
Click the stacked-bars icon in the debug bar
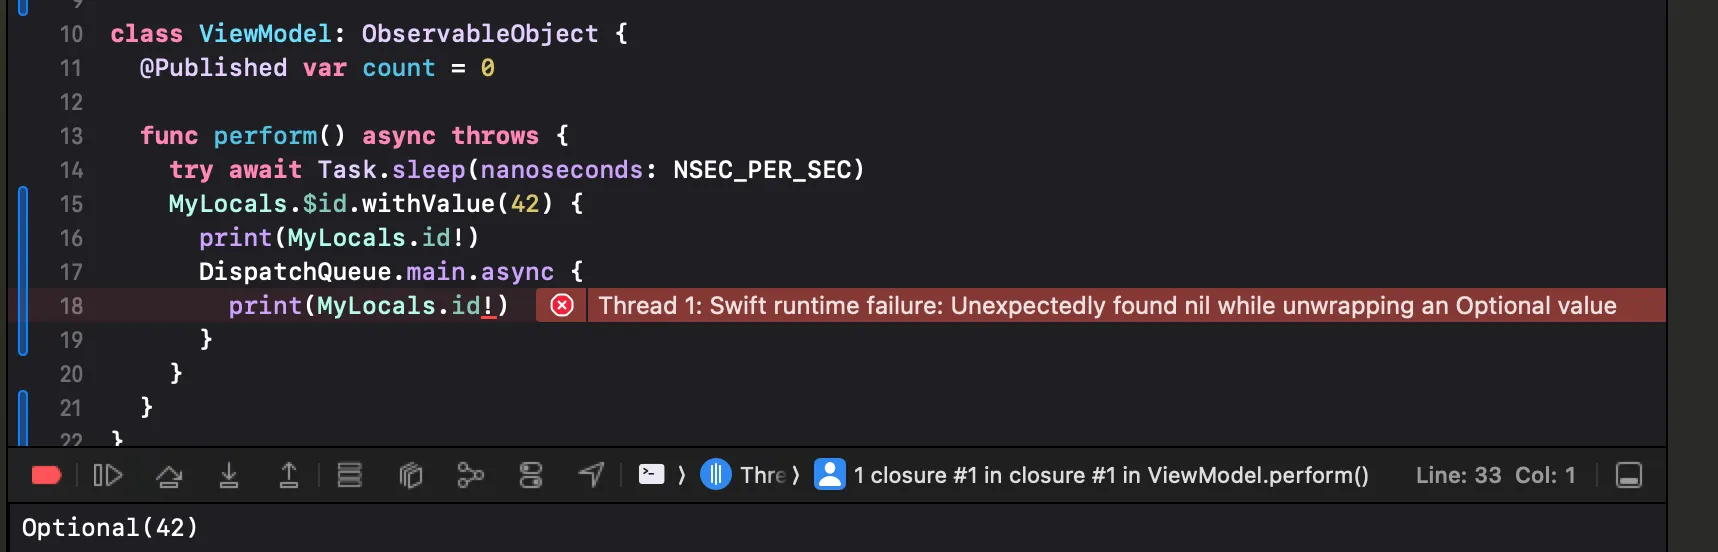(349, 475)
